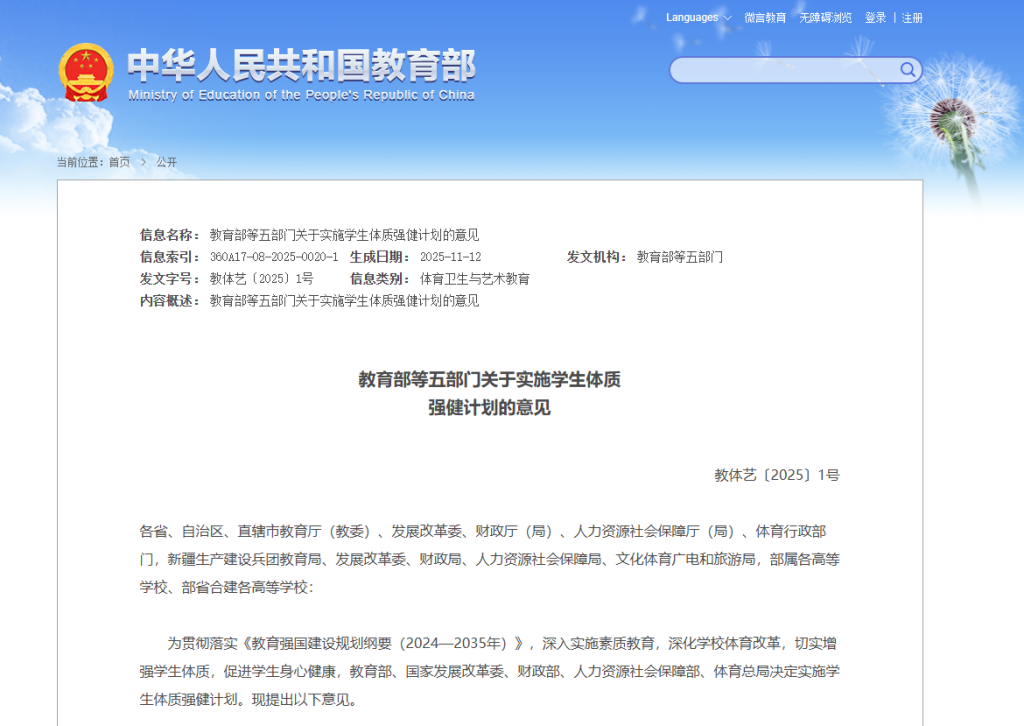
Task: Open the 微言教育 link
Action: (765, 18)
